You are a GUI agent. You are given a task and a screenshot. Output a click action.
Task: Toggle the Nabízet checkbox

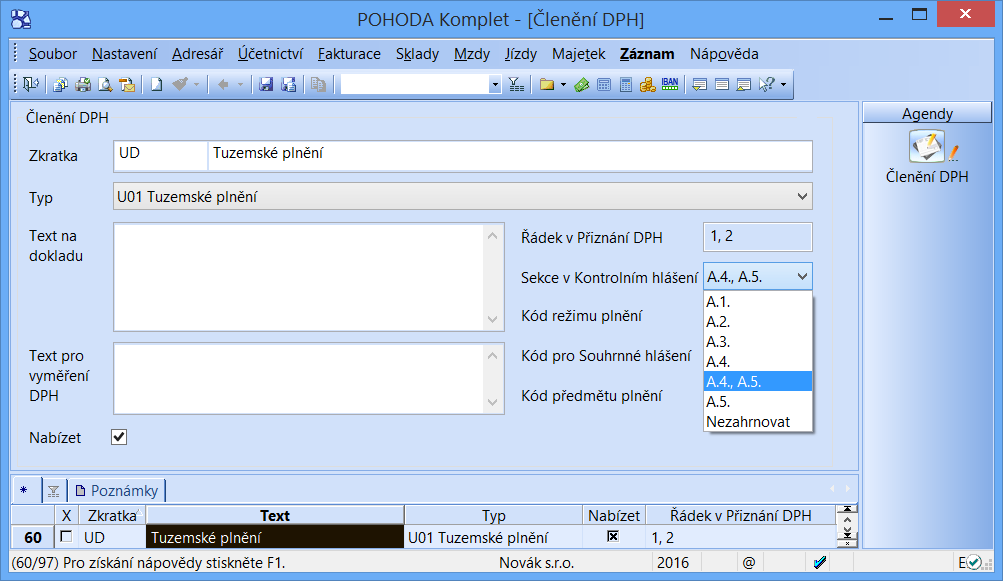coord(119,437)
